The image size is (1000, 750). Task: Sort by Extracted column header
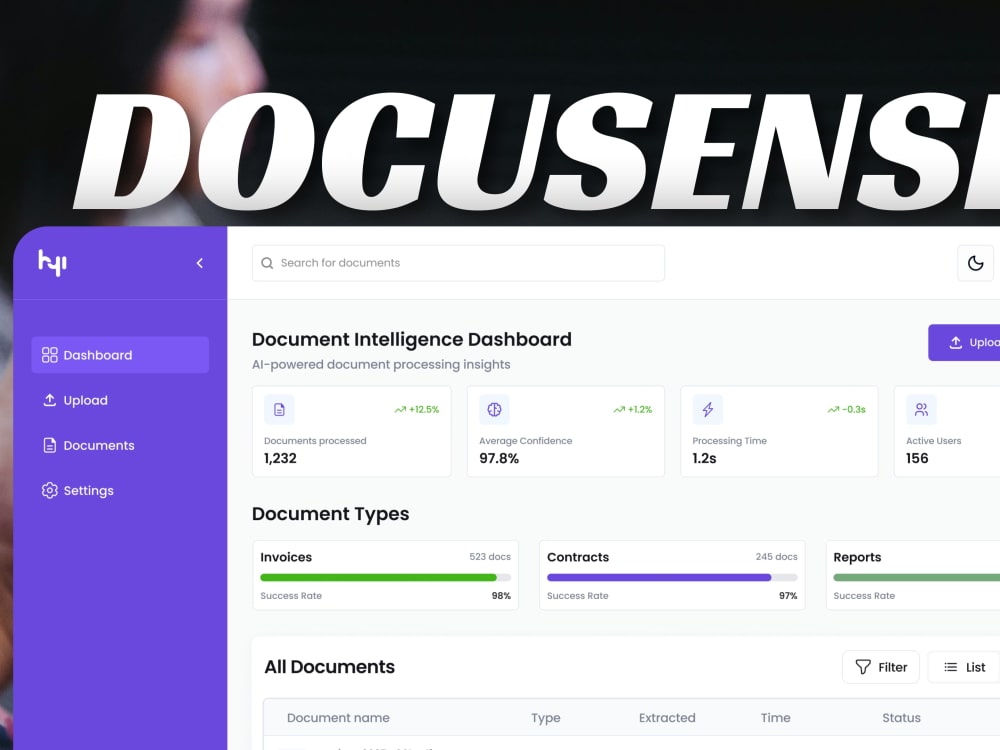coord(667,717)
